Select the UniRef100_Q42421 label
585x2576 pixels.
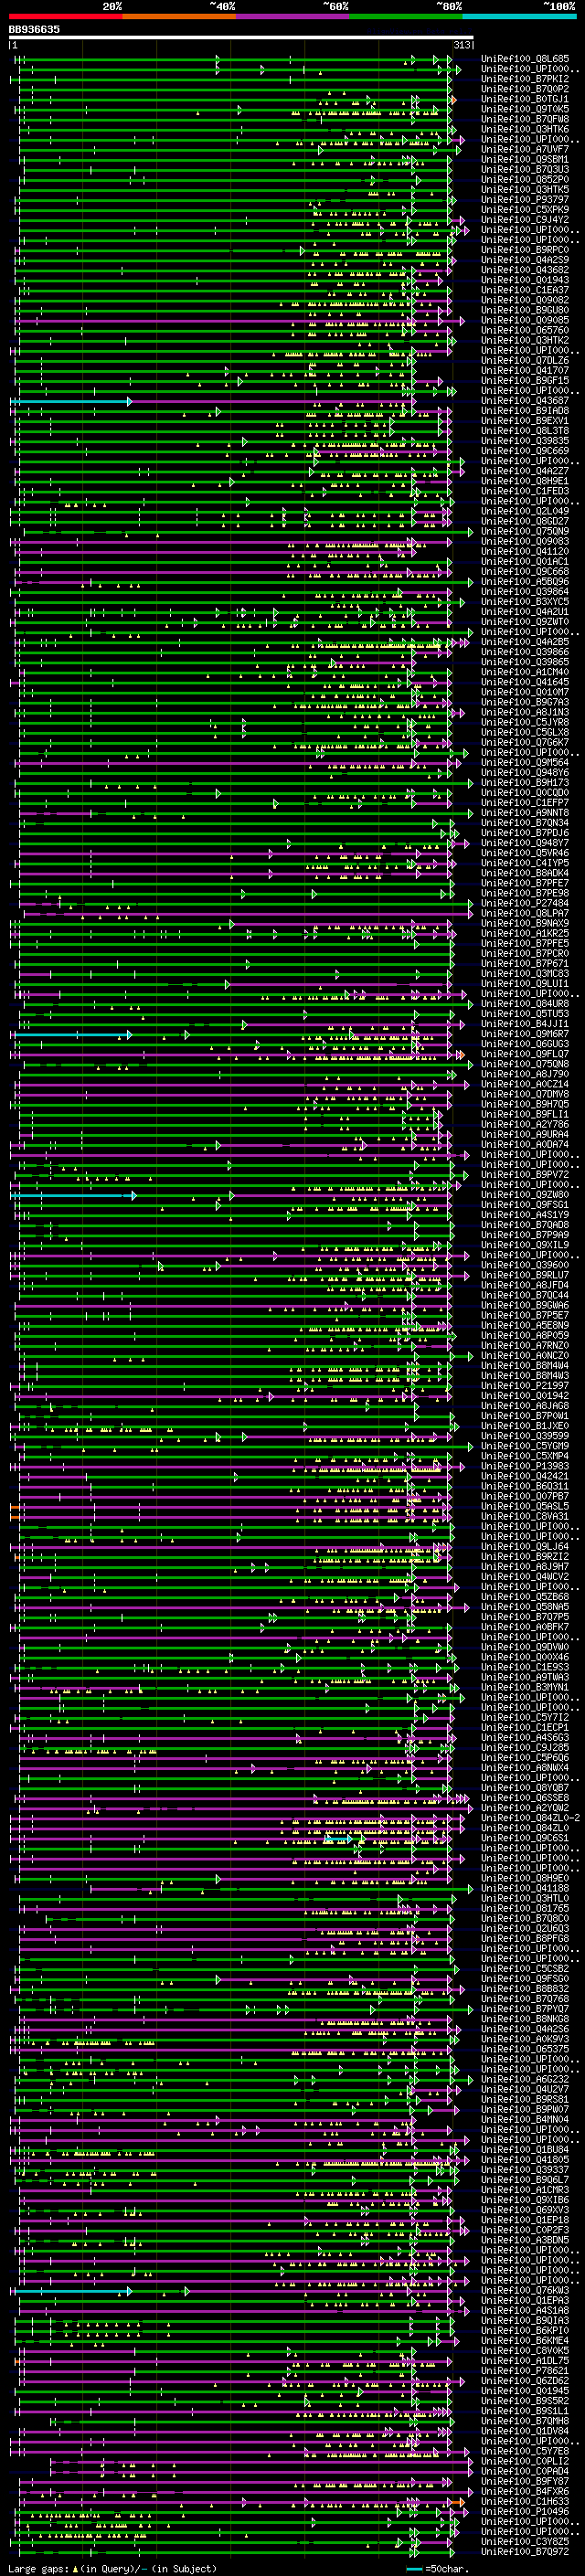(x=525, y=1477)
